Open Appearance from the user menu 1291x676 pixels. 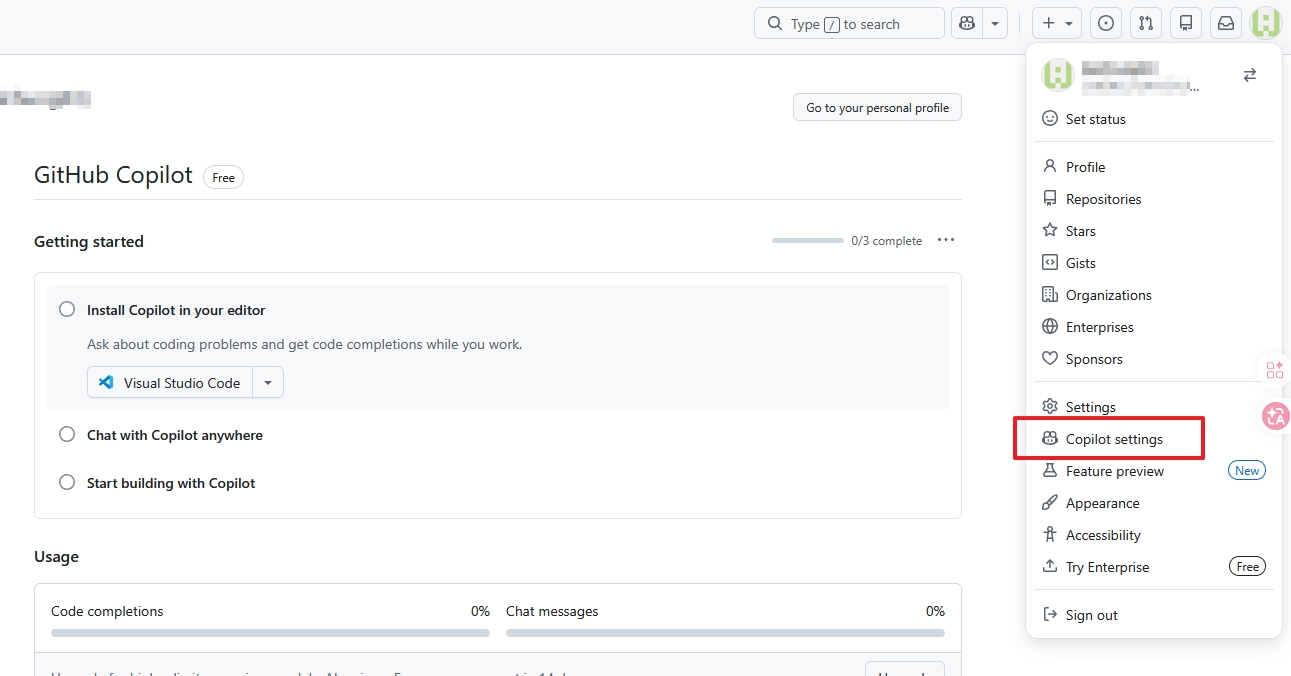pos(1154,503)
